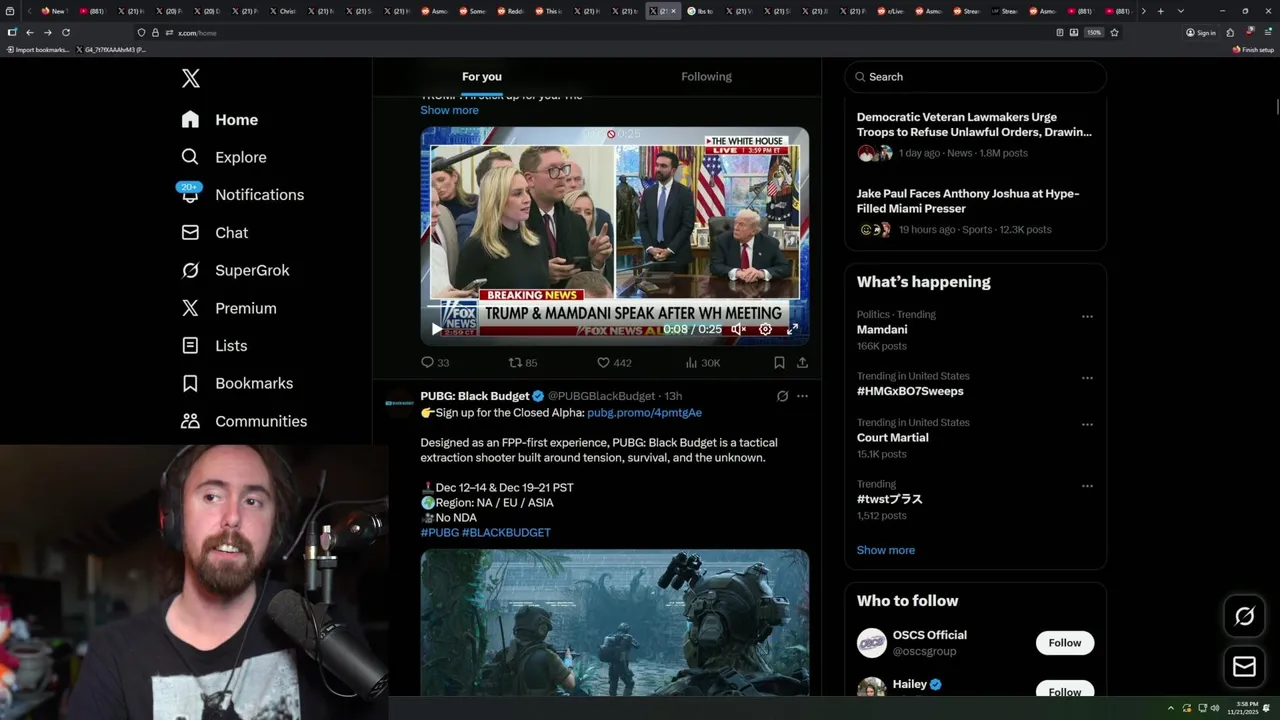
Task: Switch to the For you tab
Action: click(482, 77)
